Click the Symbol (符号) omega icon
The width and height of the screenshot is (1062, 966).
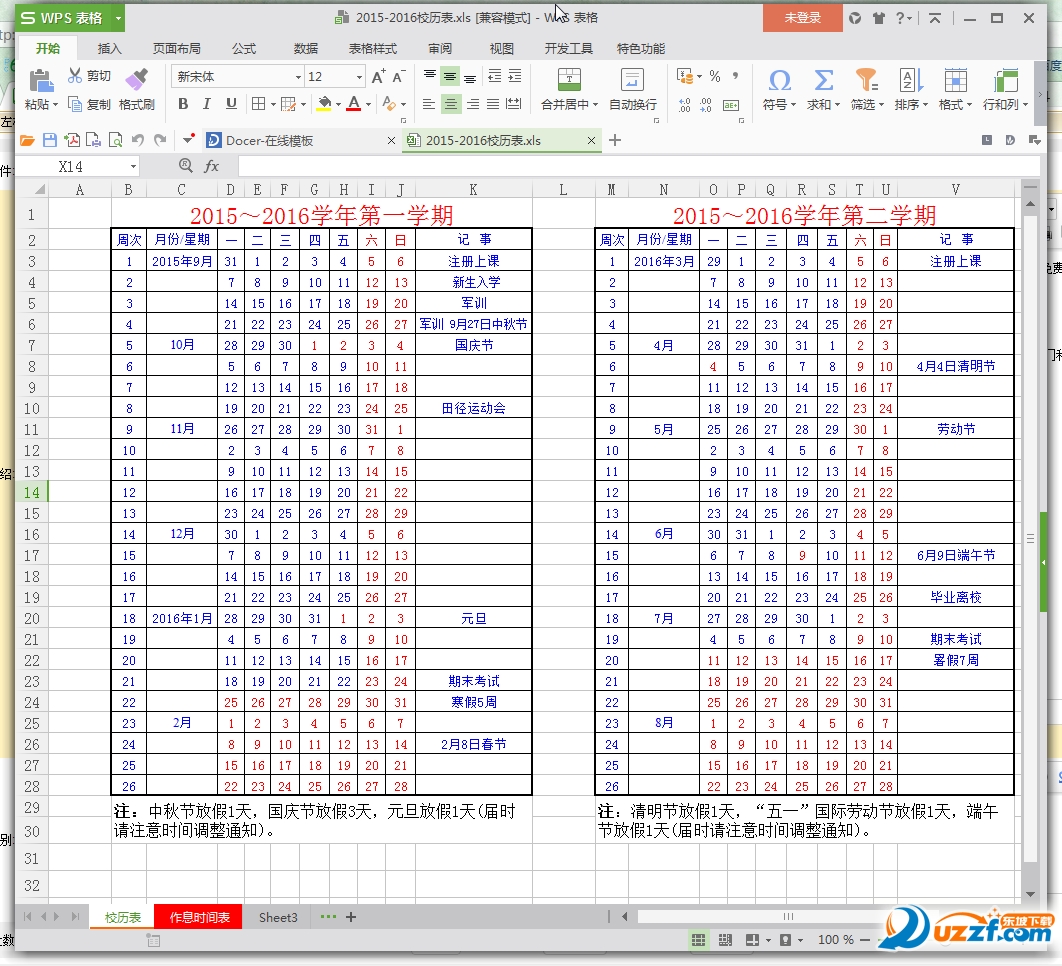(780, 81)
